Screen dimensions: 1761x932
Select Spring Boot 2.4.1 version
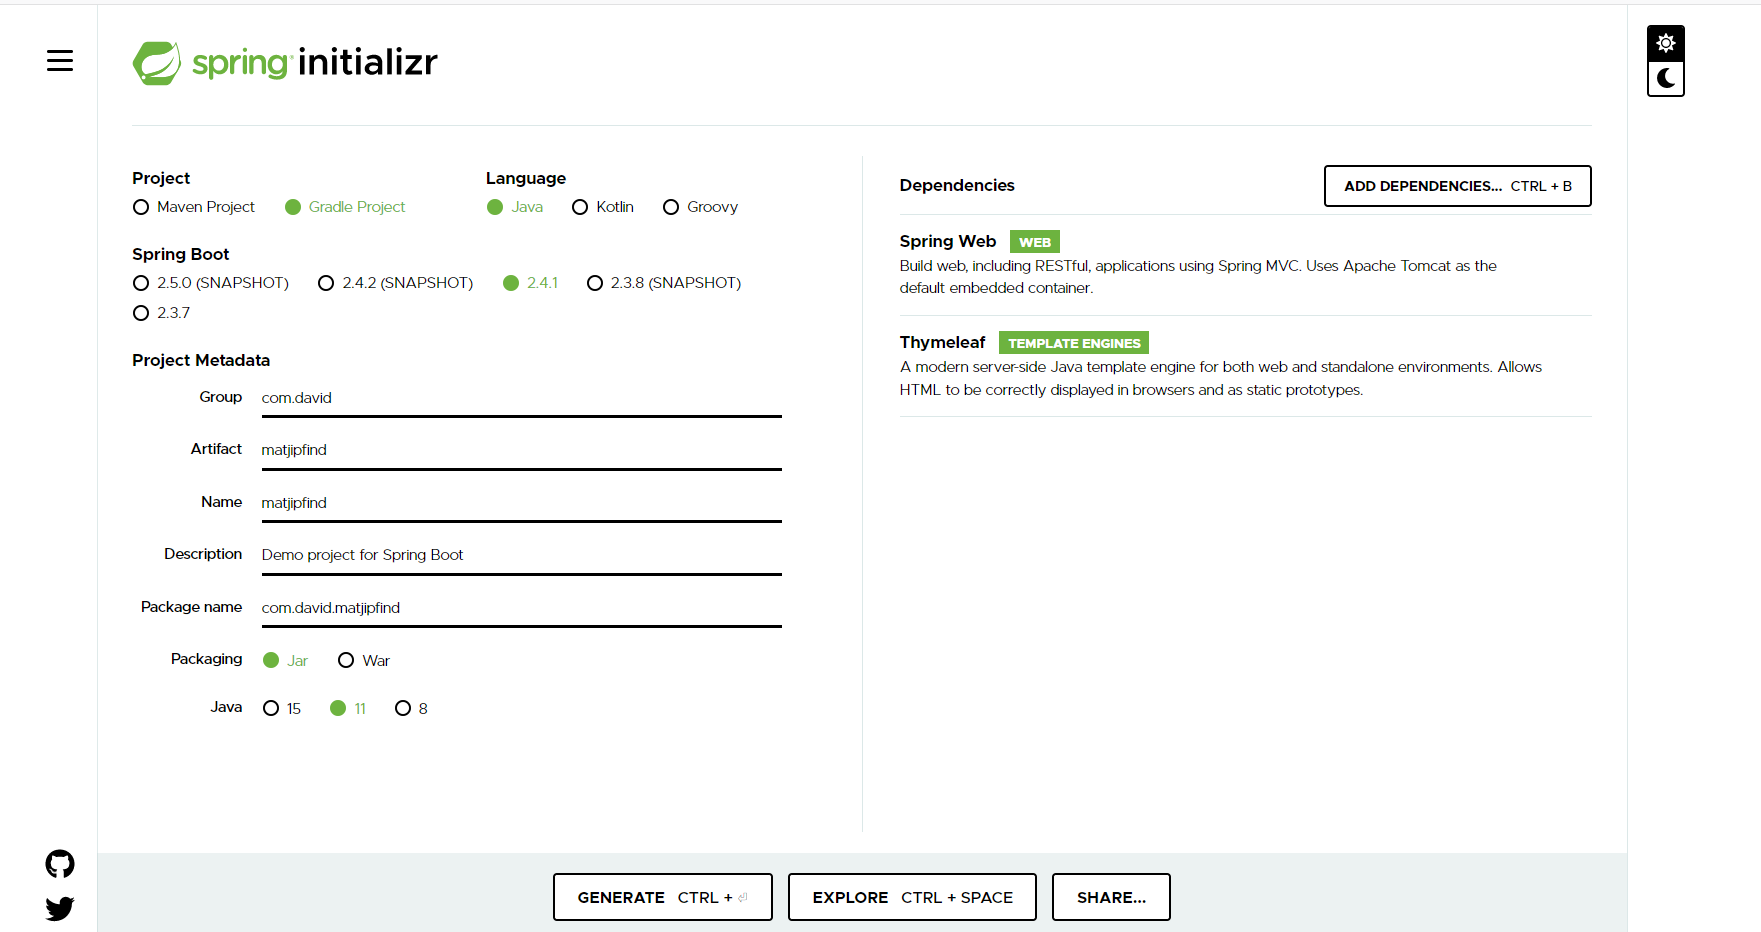click(531, 283)
